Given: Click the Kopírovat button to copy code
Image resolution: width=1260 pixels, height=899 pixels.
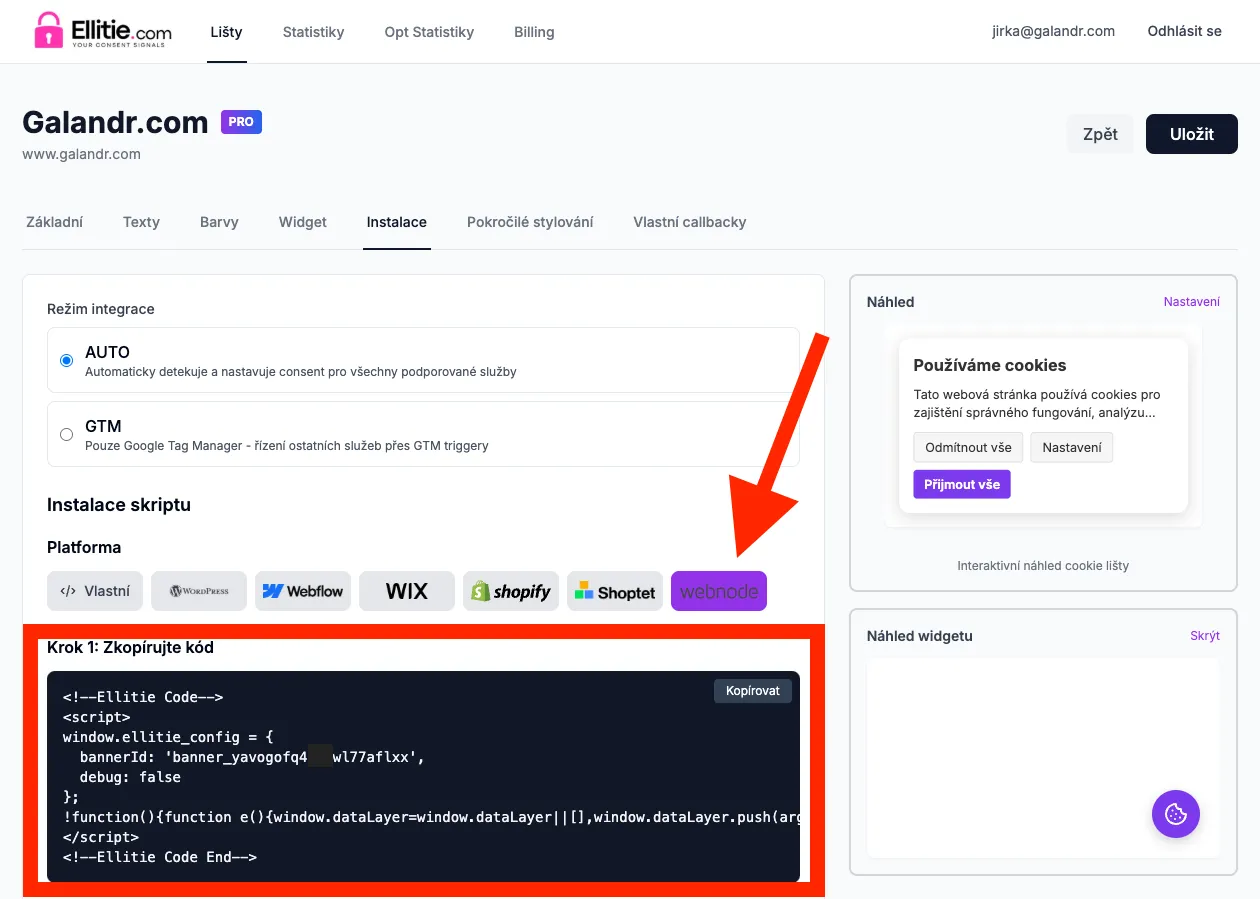Looking at the screenshot, I should [752, 690].
